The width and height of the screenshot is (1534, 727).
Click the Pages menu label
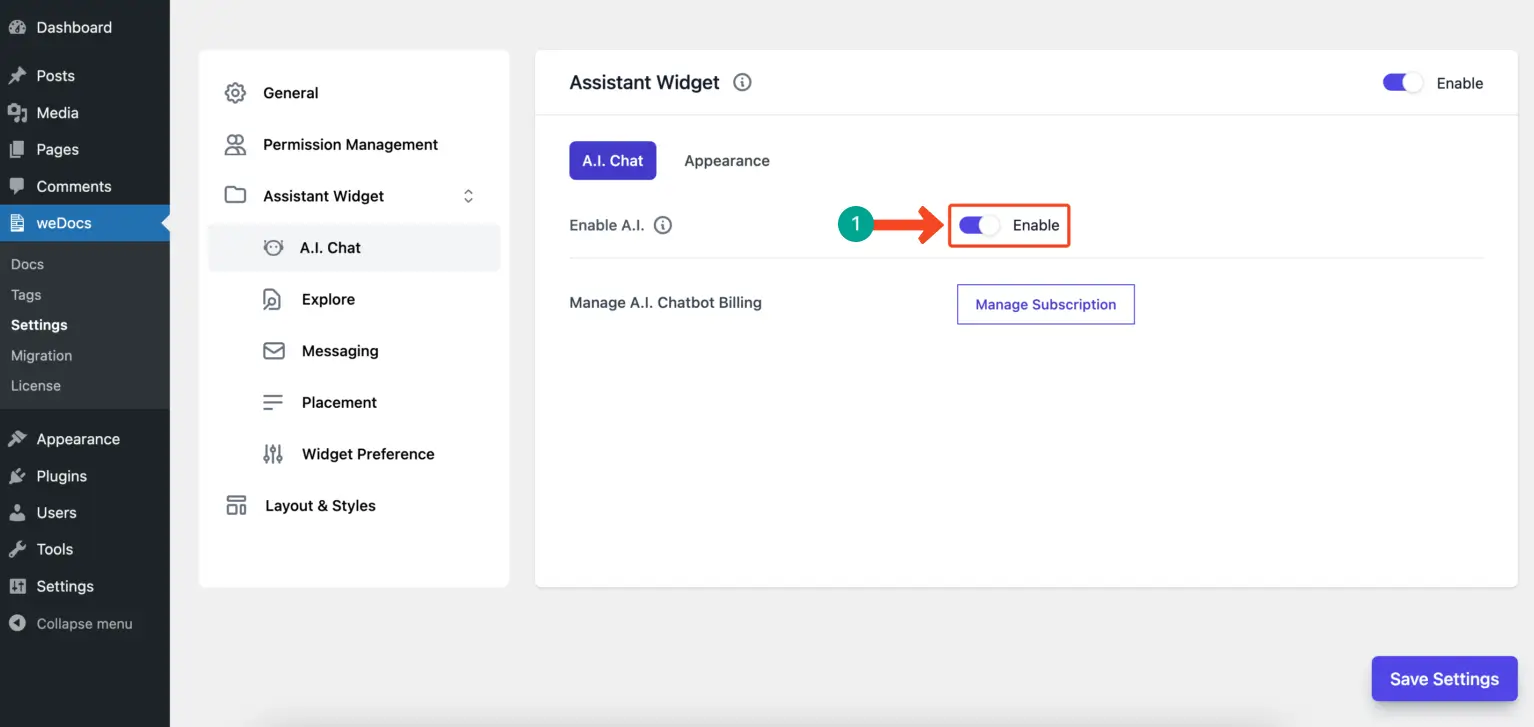click(58, 150)
